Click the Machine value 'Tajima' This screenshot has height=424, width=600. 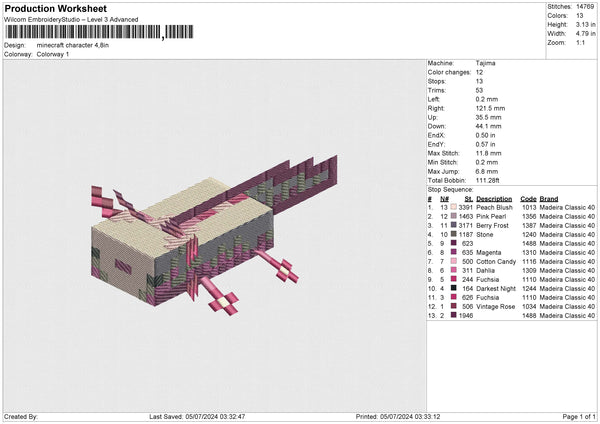(x=486, y=63)
